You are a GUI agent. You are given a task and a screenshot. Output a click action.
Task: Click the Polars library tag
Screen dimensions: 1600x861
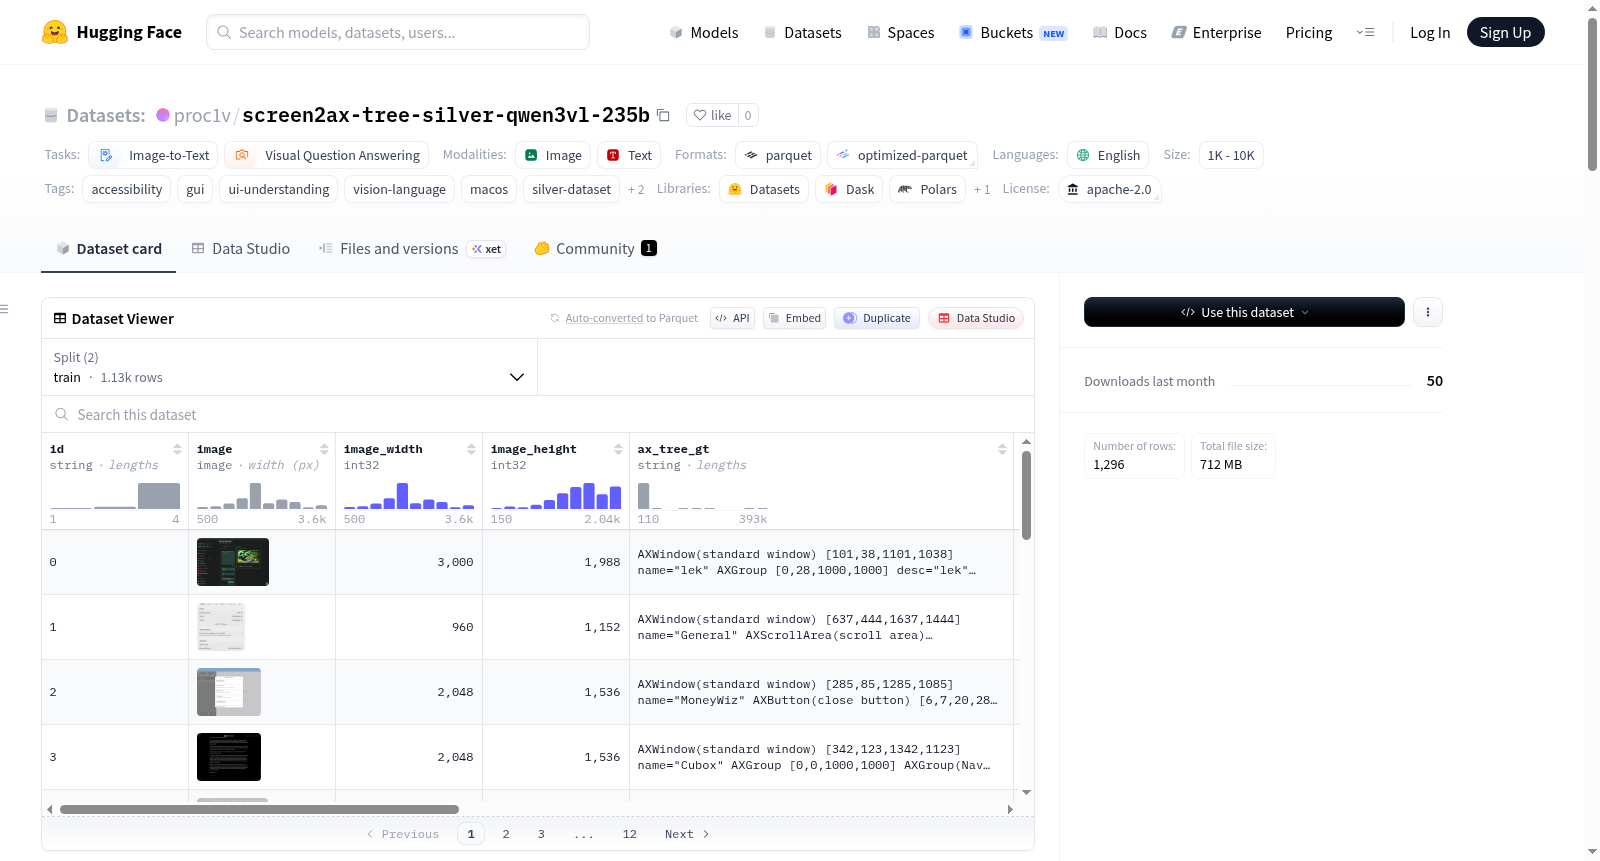(x=928, y=189)
